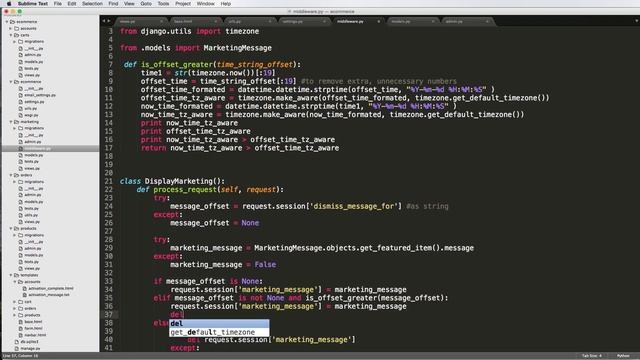Screen dimensions: 640x360
Task: Expand the migrations folder under marketing
Action: 15,128
